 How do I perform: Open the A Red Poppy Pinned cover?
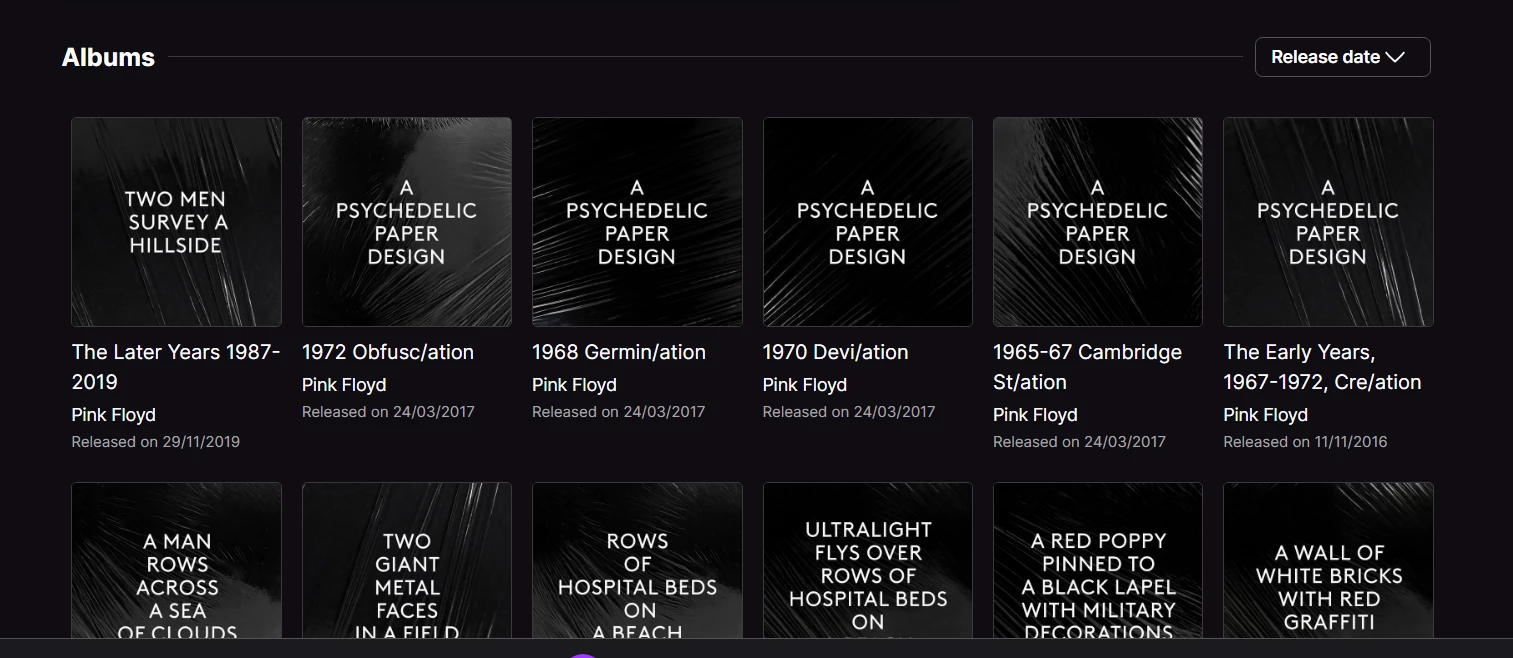(1098, 560)
